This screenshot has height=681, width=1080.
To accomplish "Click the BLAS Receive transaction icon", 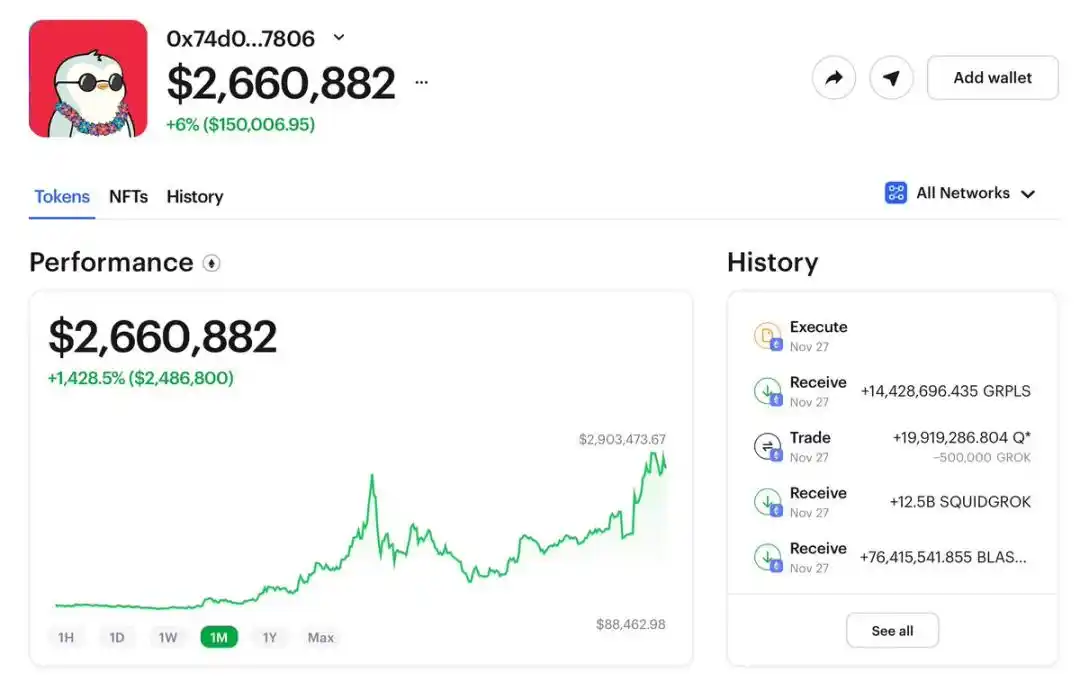I will [767, 557].
